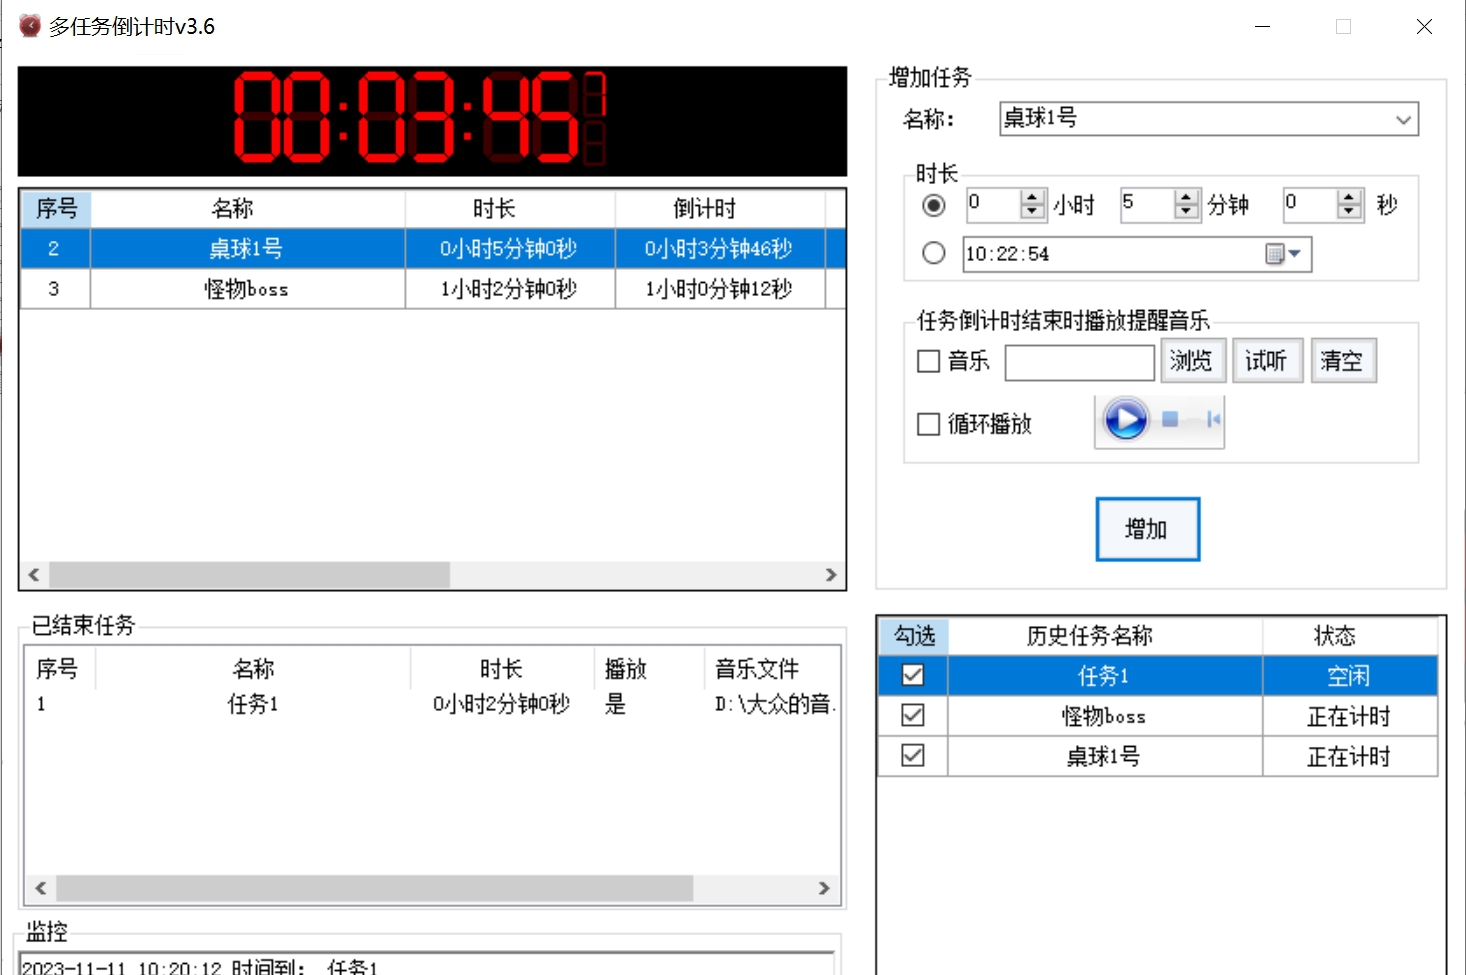The height and width of the screenshot is (975, 1466).
Task: Click the 0小时3分钟46秒 countdown cell
Action: (719, 249)
